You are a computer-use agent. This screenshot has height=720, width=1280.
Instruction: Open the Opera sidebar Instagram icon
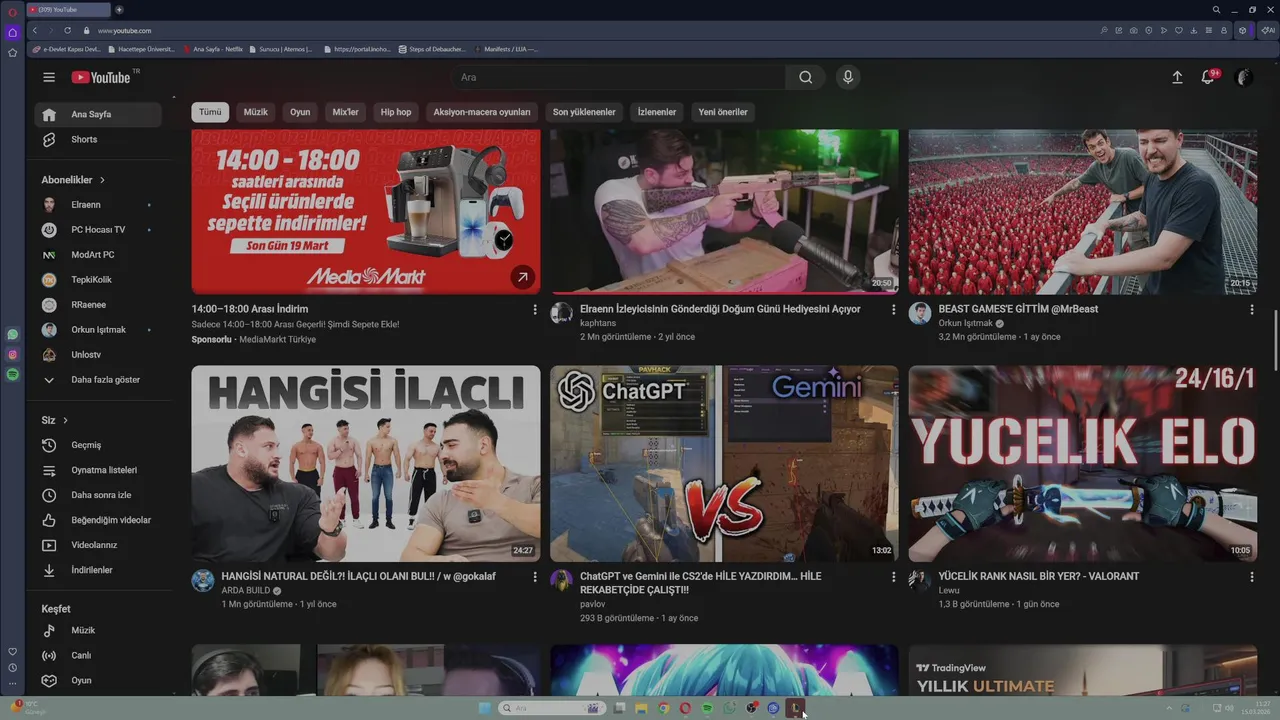coord(12,355)
